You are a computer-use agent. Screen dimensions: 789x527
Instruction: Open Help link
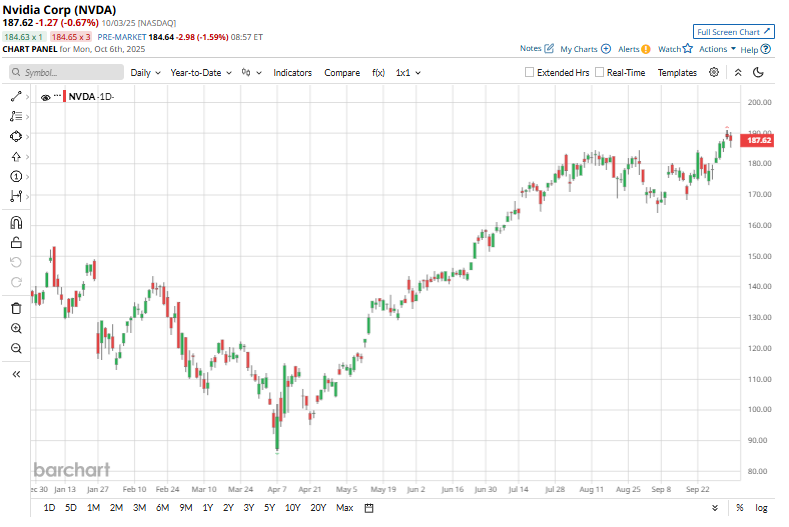755,49
